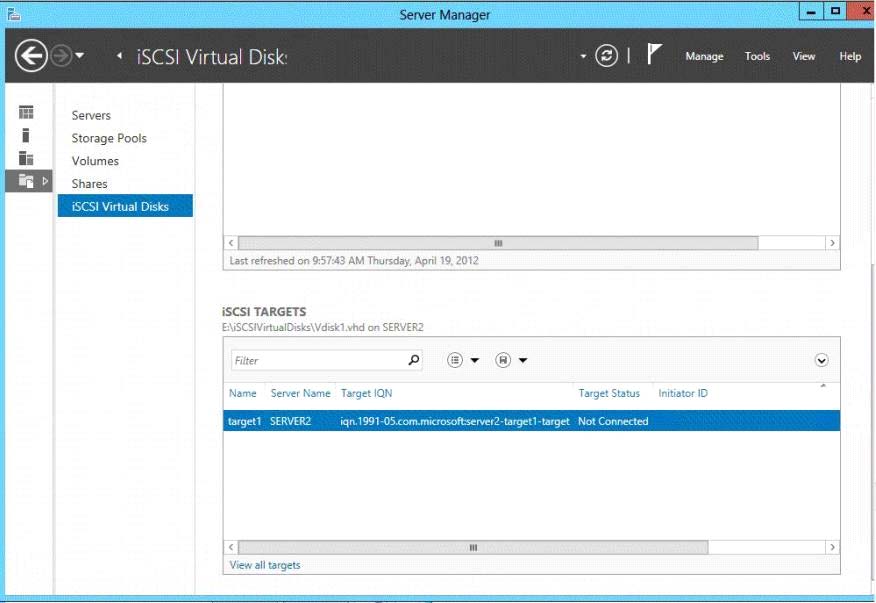Open navigation history dropdown beside forward arrow
Viewport: 876px width, 603px height.
coord(79,55)
